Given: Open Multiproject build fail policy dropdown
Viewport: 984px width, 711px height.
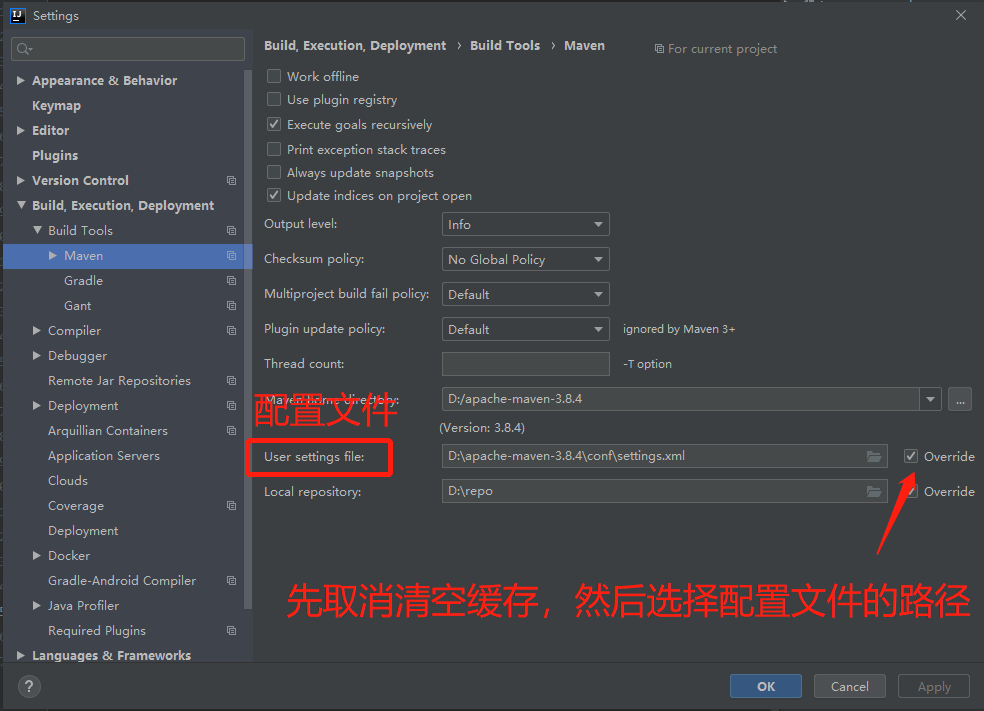Looking at the screenshot, I should [526, 294].
